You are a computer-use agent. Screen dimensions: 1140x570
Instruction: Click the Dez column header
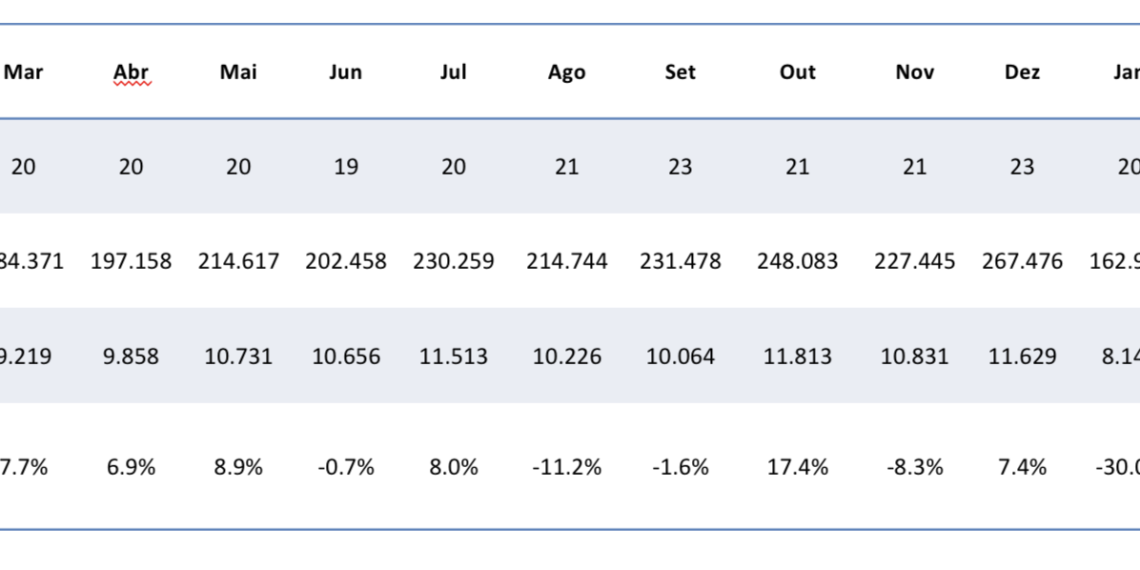[1022, 72]
